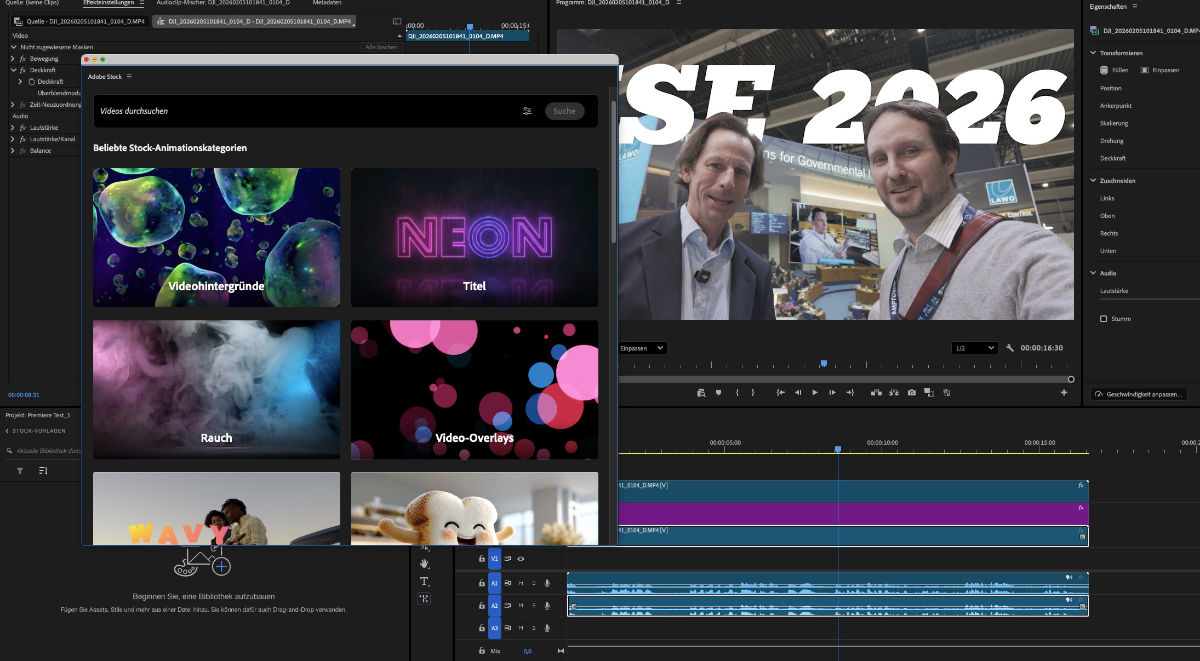The height and width of the screenshot is (661, 1200).
Task: Click the Lift button in Program monitor
Action: pos(876,393)
